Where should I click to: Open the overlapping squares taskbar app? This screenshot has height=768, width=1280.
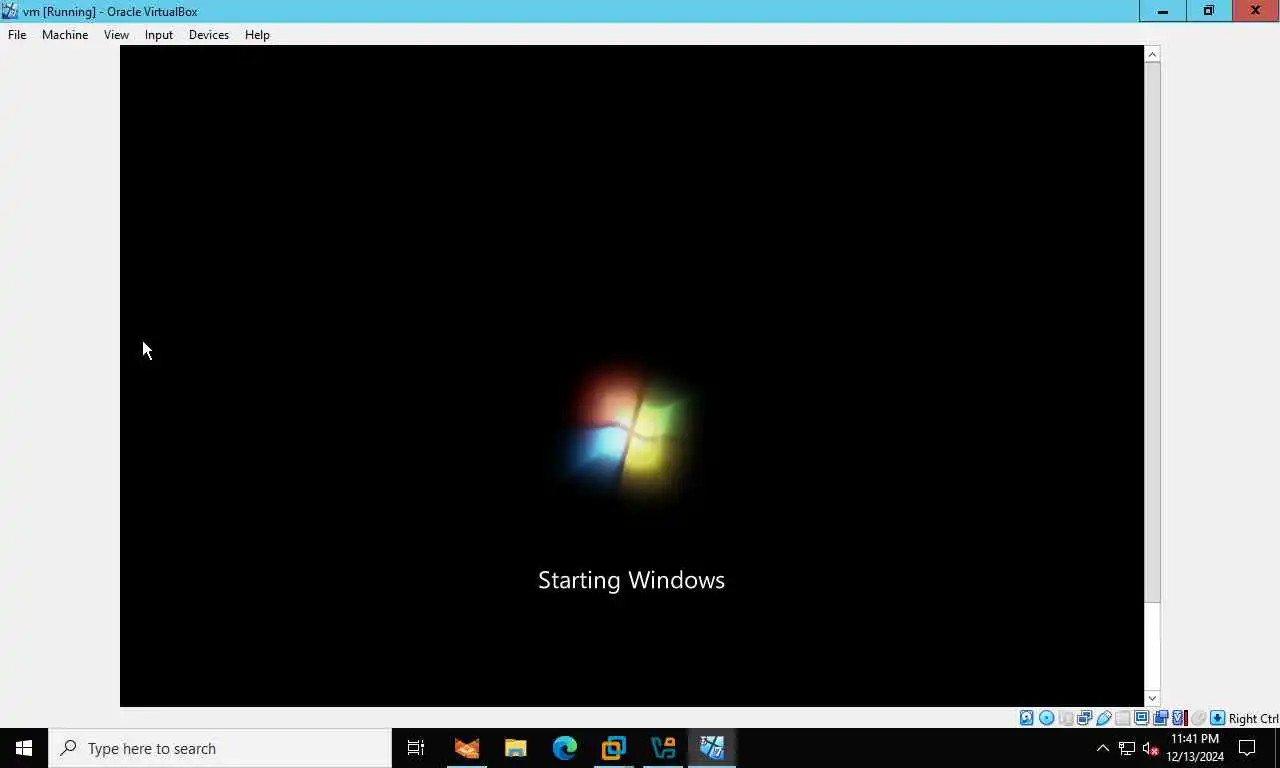tap(614, 748)
